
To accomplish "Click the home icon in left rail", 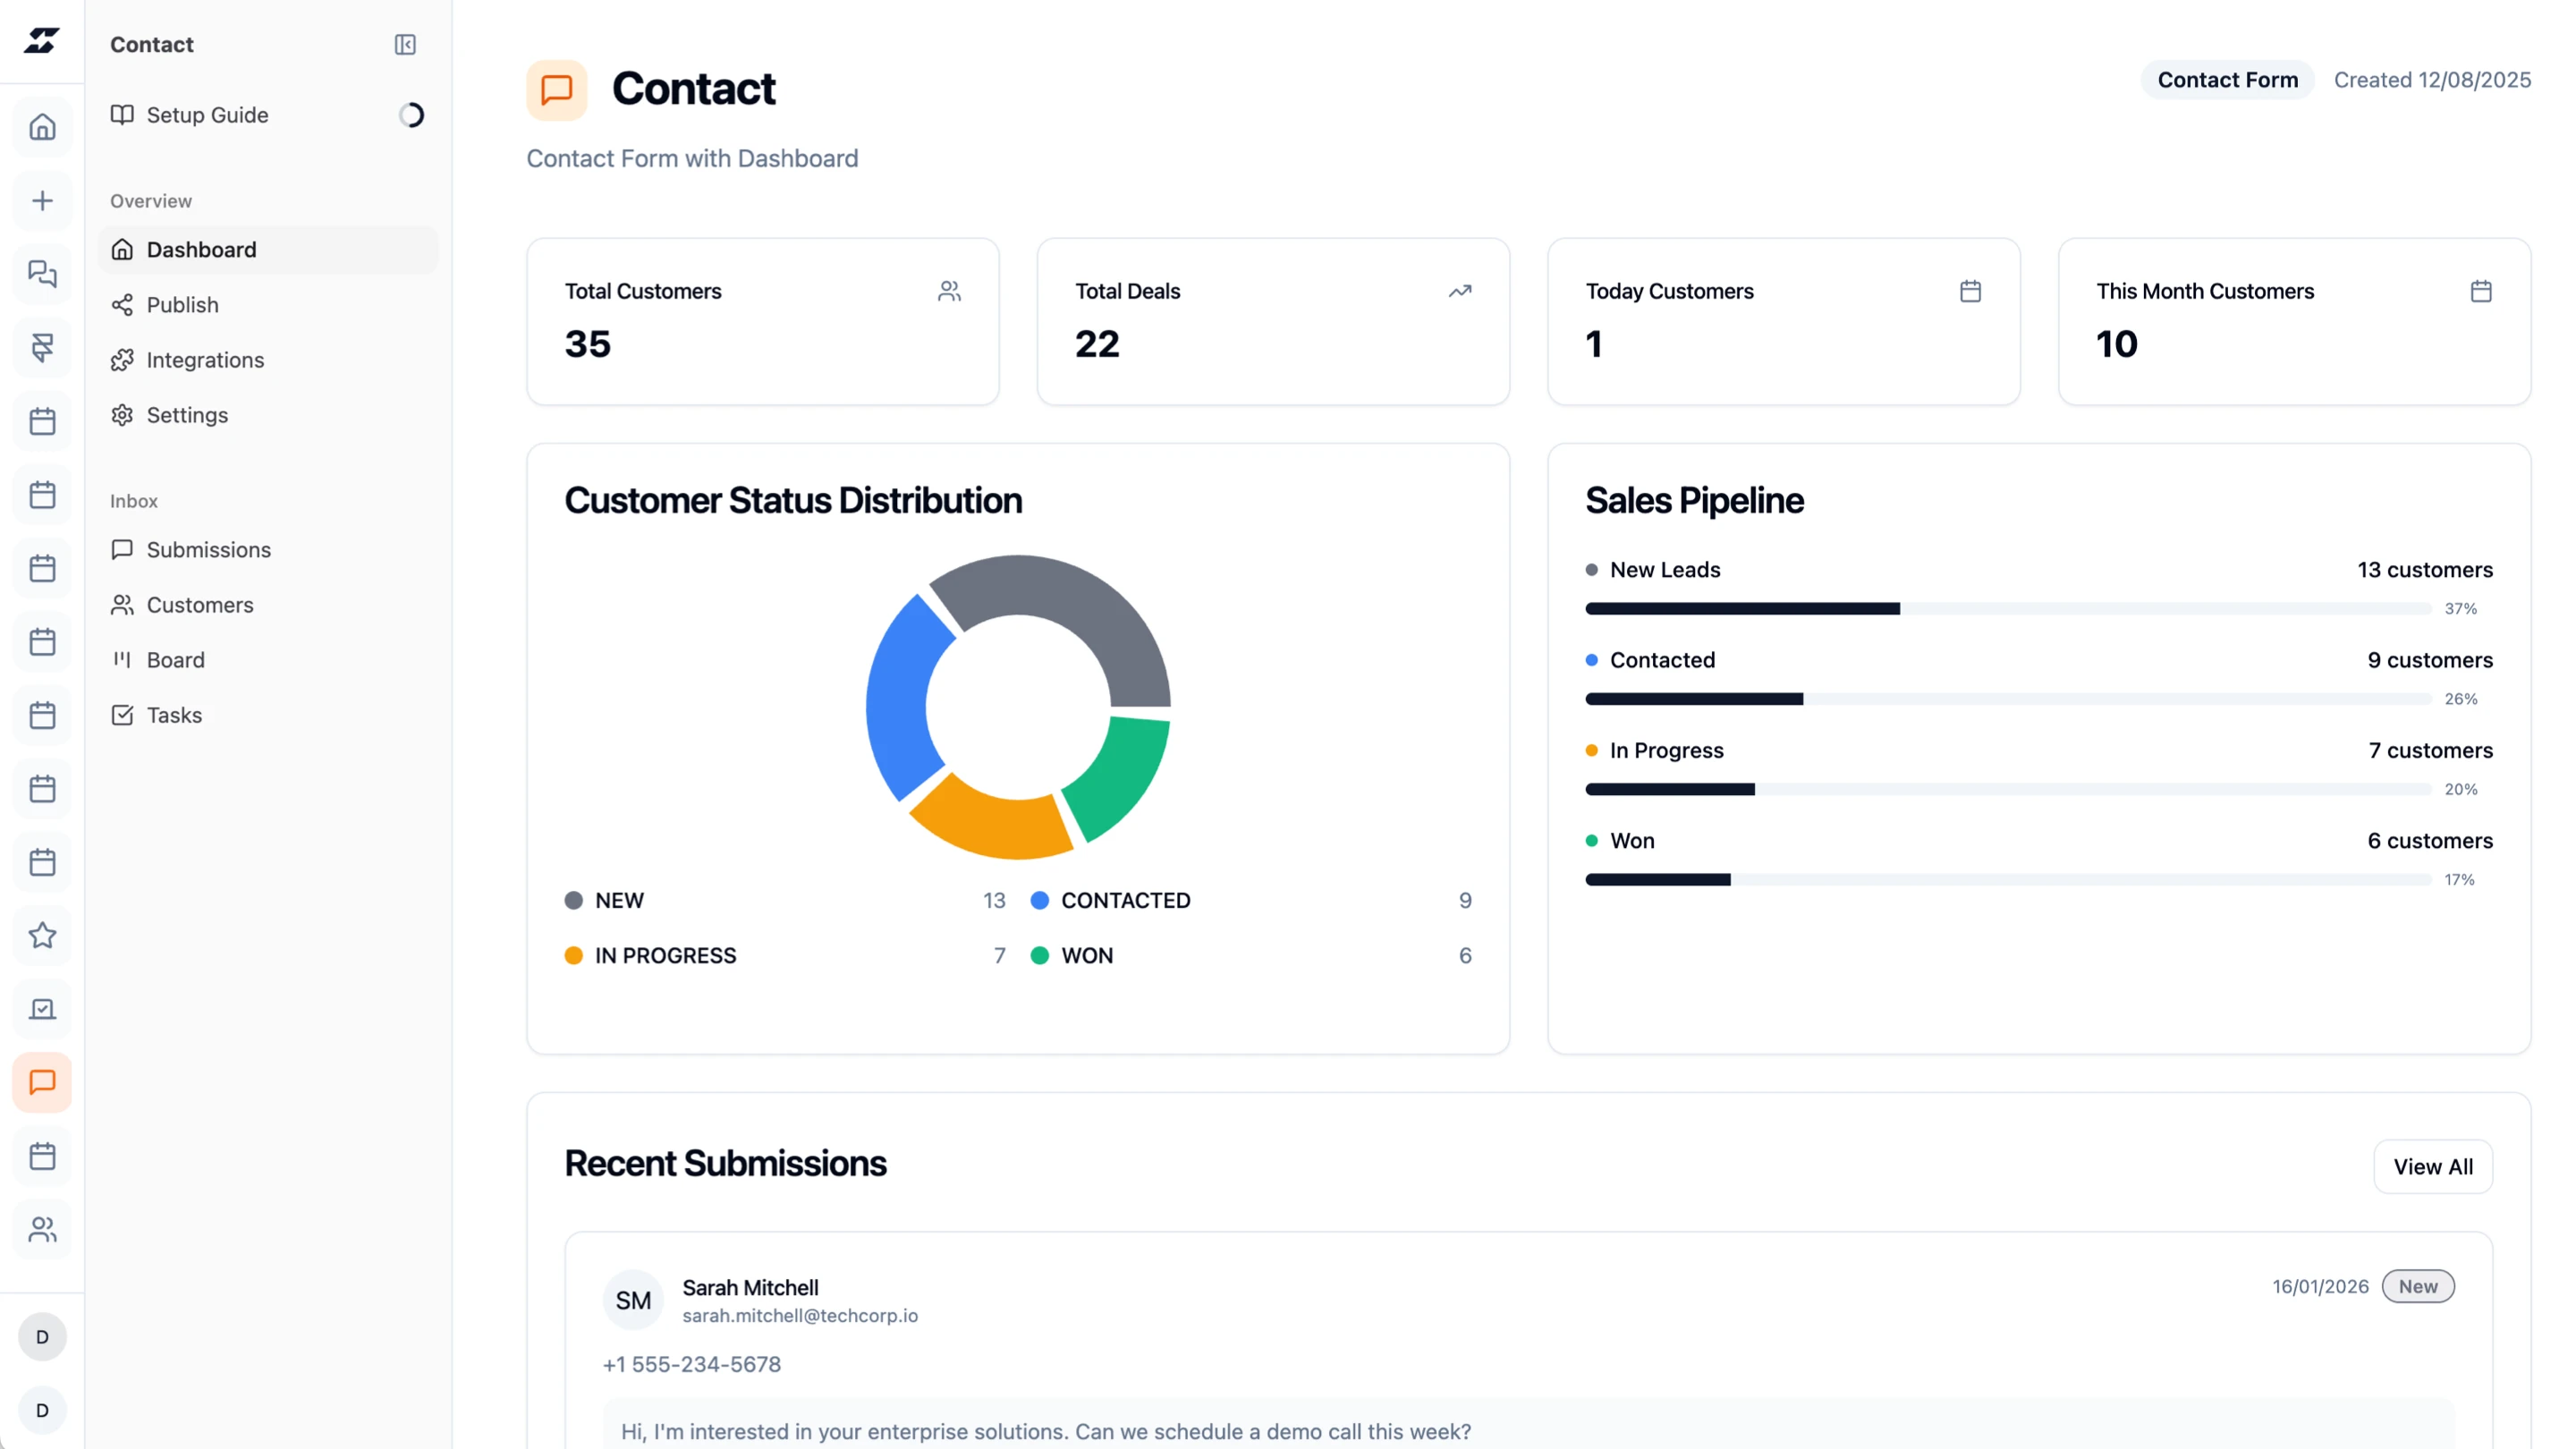I will coord(42,127).
